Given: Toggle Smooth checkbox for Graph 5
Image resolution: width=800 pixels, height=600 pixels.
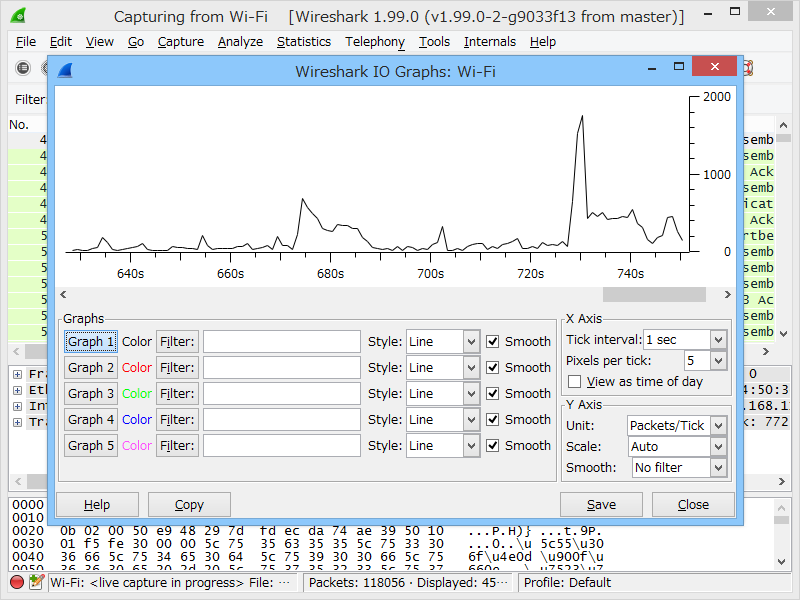Looking at the screenshot, I should (x=492, y=445).
